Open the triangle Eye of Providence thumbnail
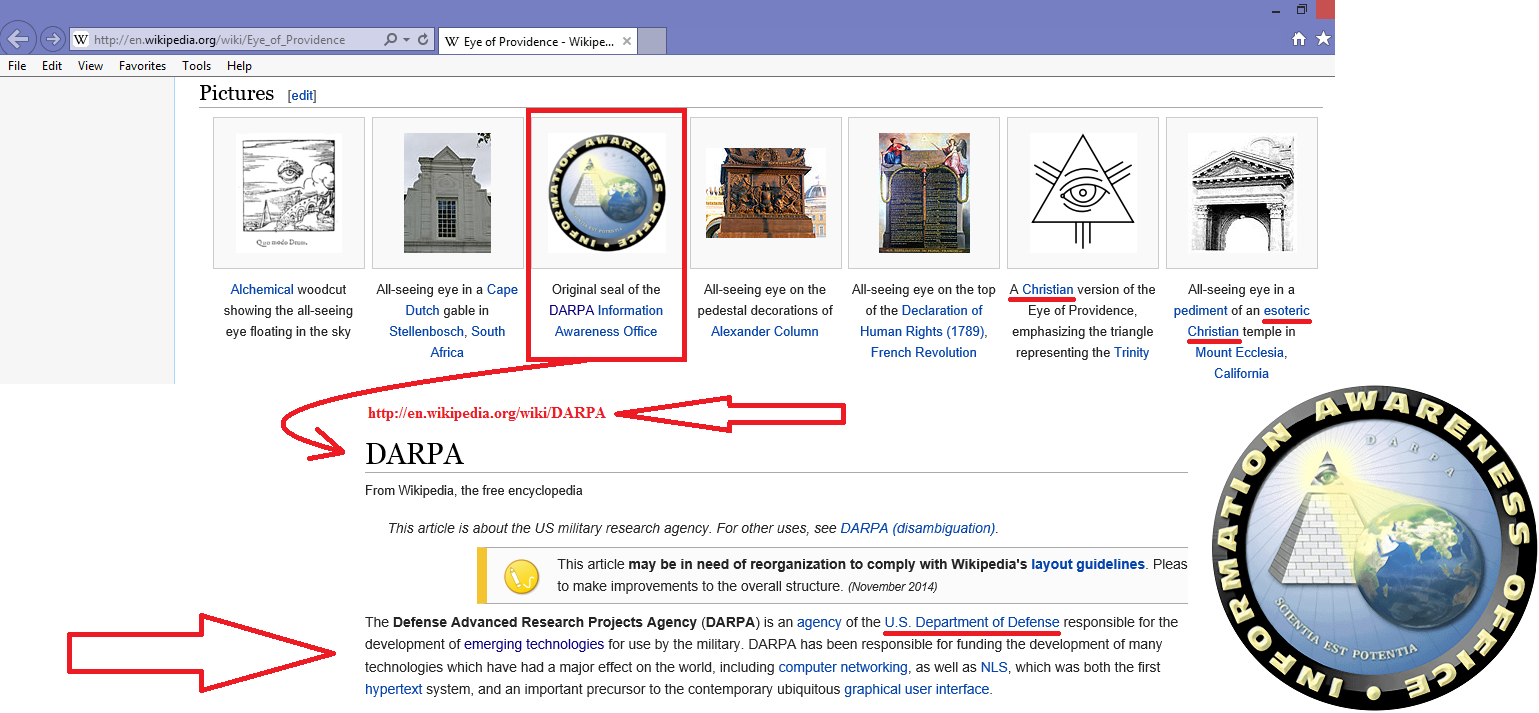This screenshot has width=1539, height=713. click(x=1083, y=193)
